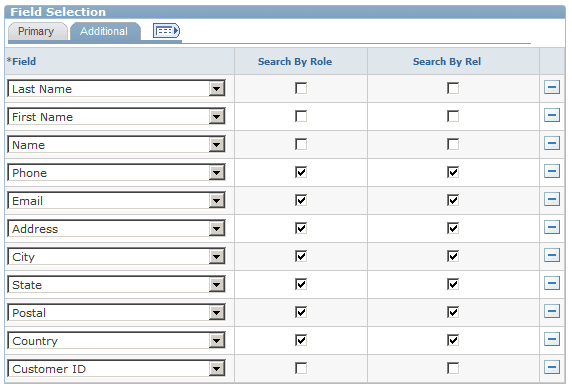This screenshot has width=572, height=387.
Task: Uncheck Search By Rel for City
Action: (453, 256)
